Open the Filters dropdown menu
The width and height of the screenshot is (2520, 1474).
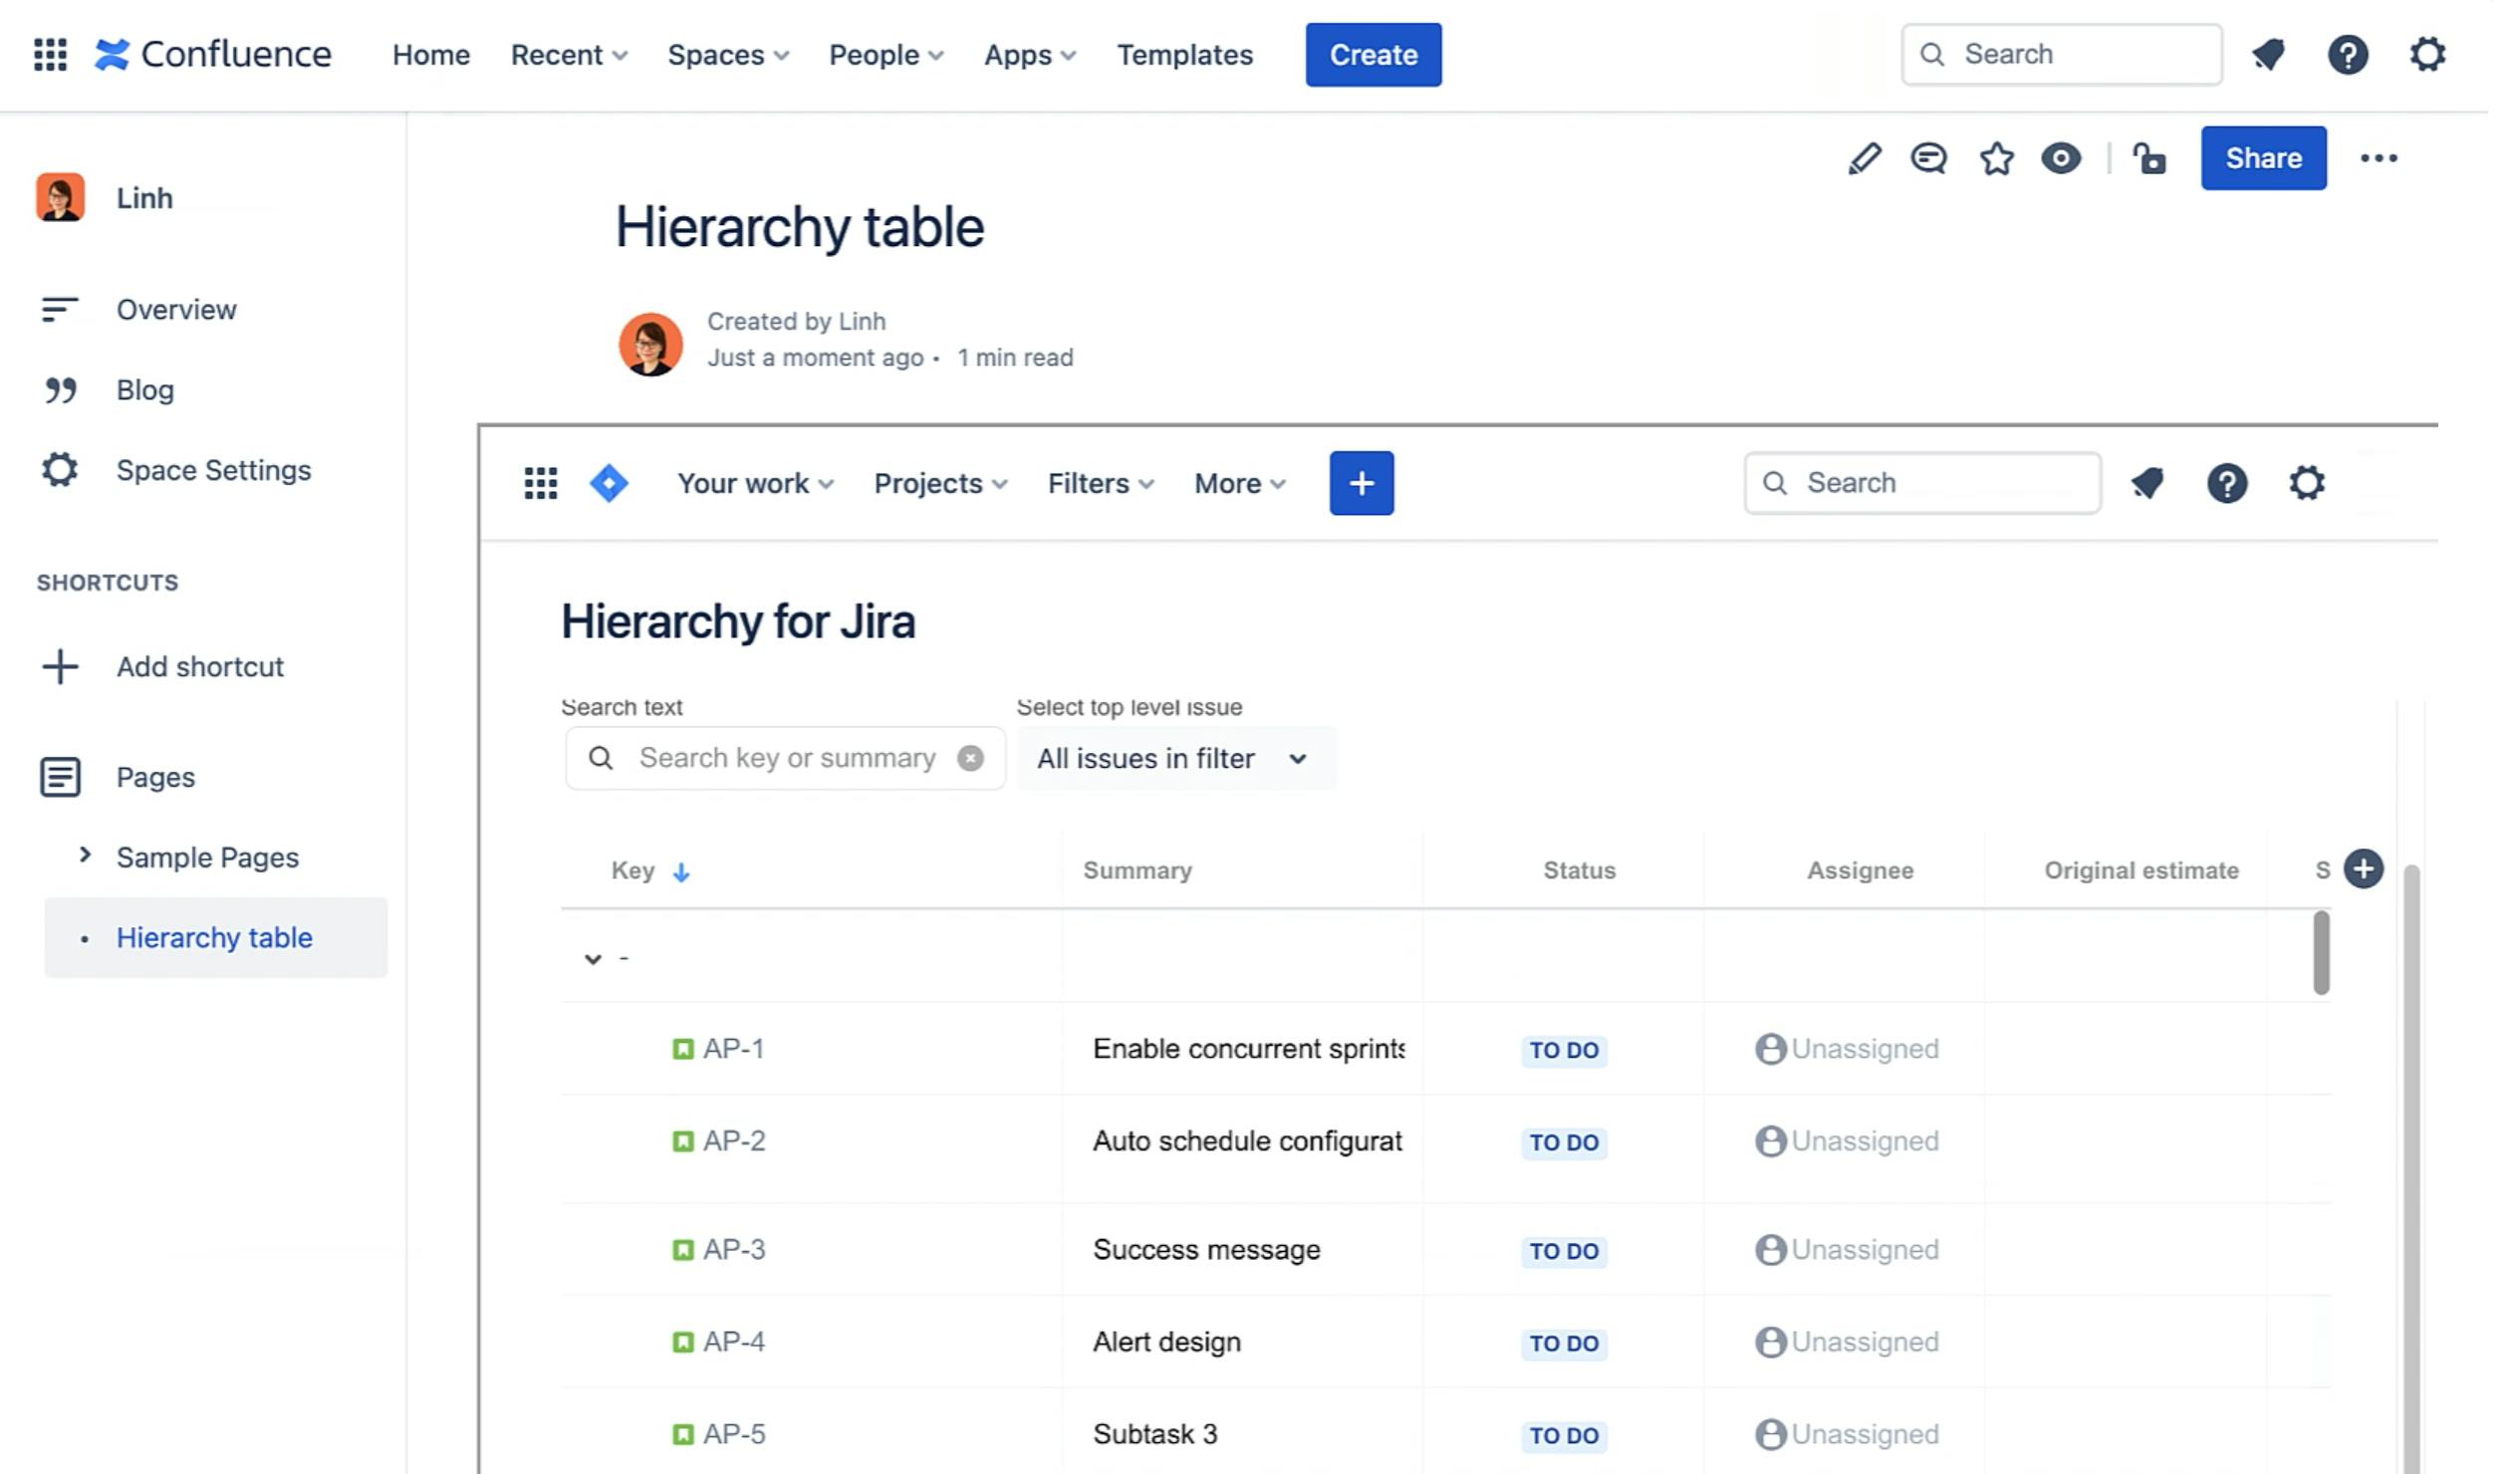click(1099, 483)
